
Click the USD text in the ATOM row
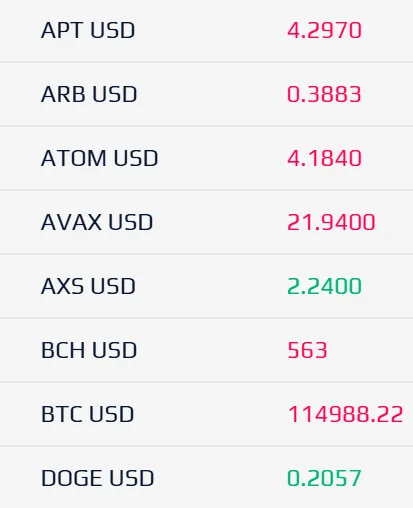point(135,158)
